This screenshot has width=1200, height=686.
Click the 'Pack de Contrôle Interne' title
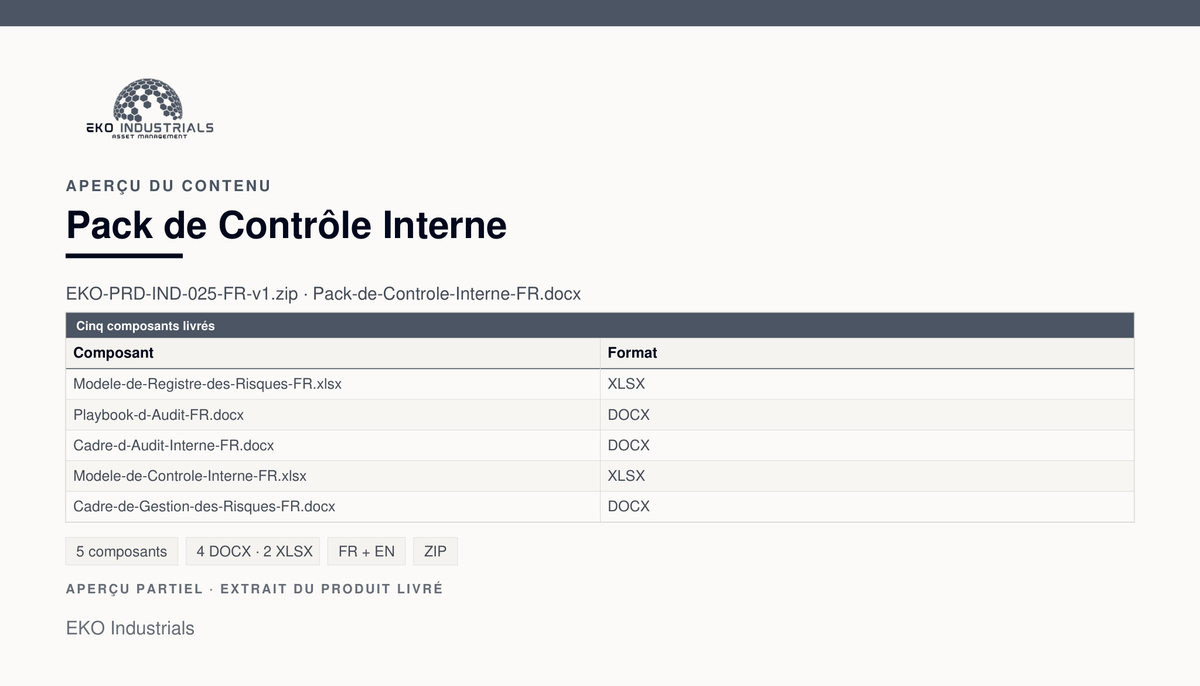[286, 225]
